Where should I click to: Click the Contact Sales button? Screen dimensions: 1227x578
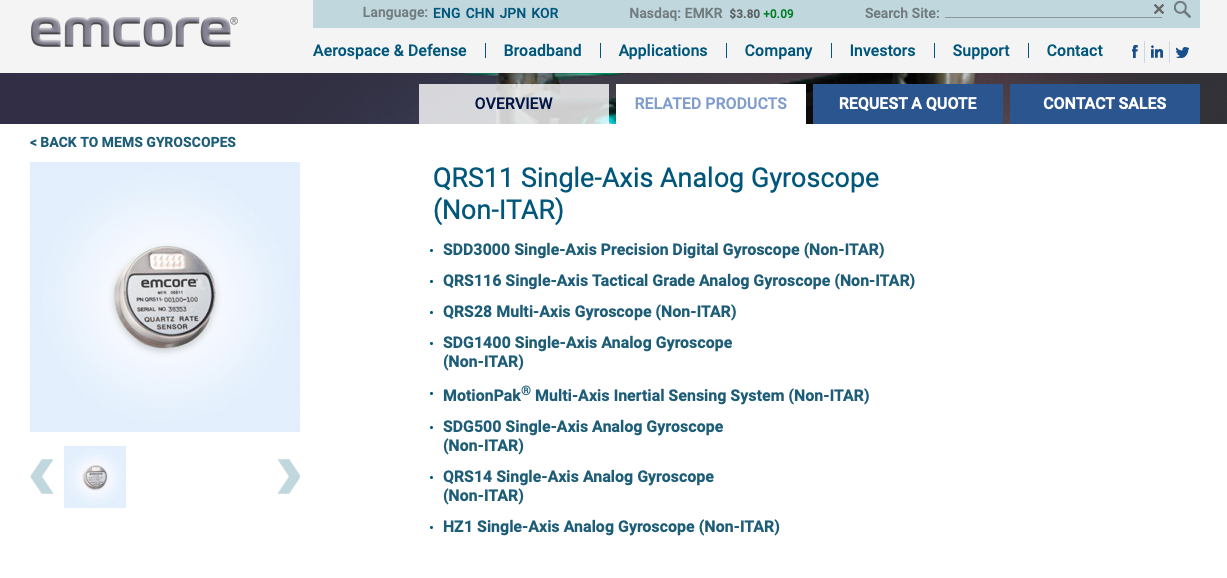click(1105, 104)
